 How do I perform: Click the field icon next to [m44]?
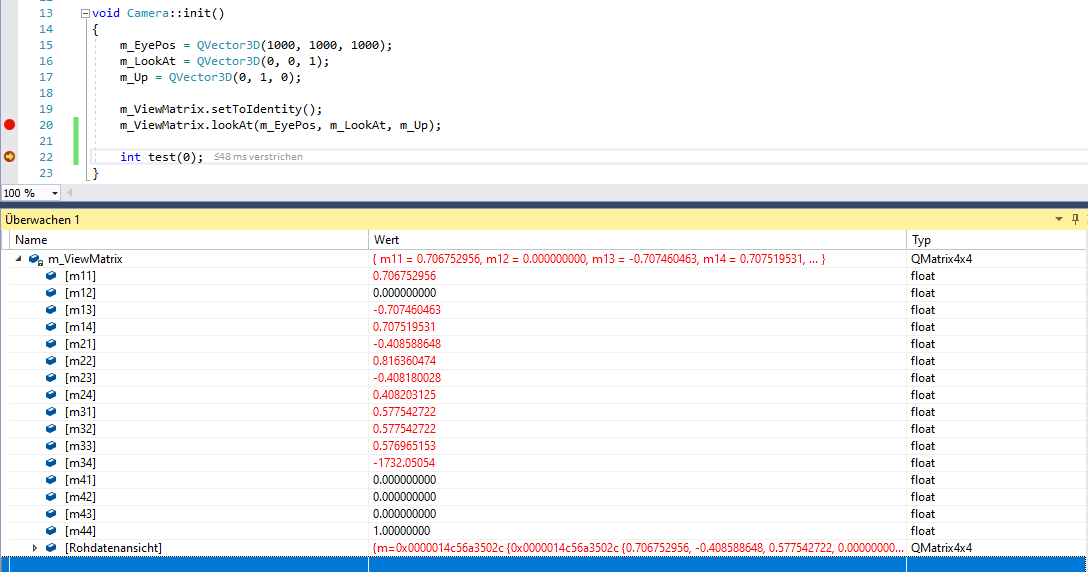(x=51, y=531)
